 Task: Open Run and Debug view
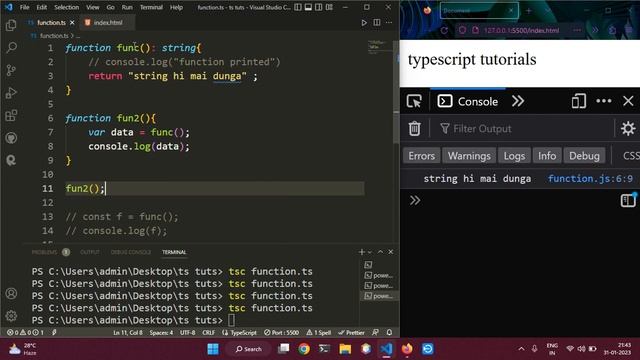coord(11,93)
